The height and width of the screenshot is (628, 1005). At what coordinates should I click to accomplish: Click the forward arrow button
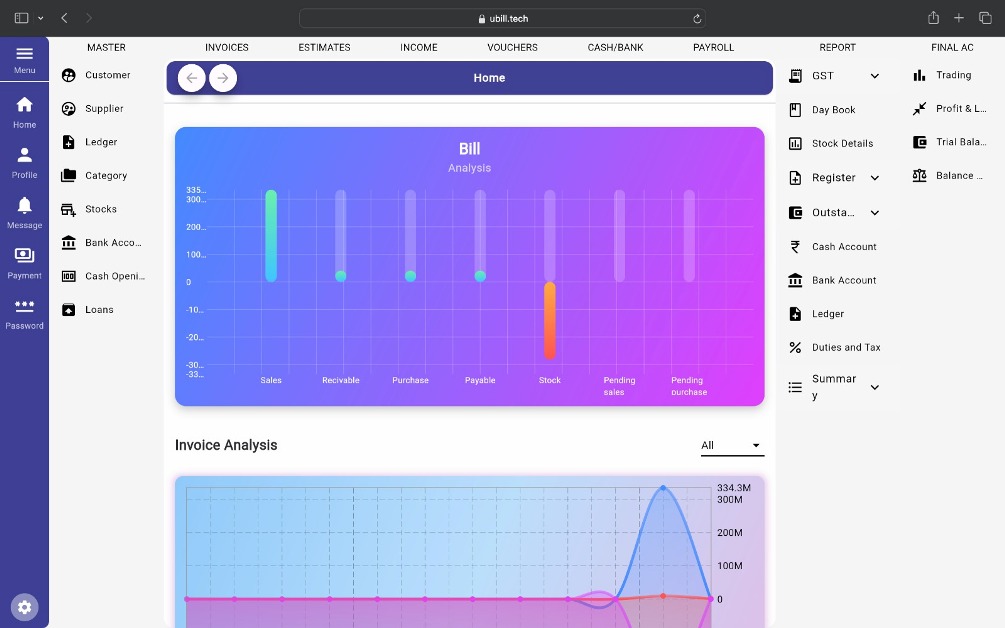pyautogui.click(x=223, y=78)
